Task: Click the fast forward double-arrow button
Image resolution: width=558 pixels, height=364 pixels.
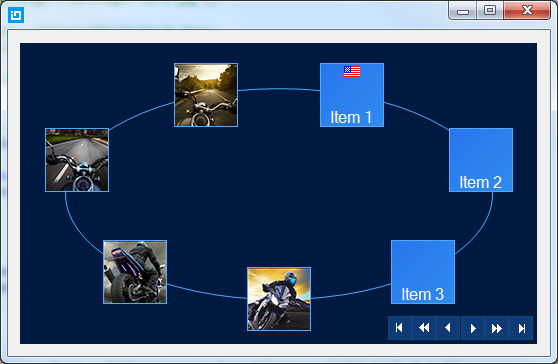Action: tap(497, 328)
